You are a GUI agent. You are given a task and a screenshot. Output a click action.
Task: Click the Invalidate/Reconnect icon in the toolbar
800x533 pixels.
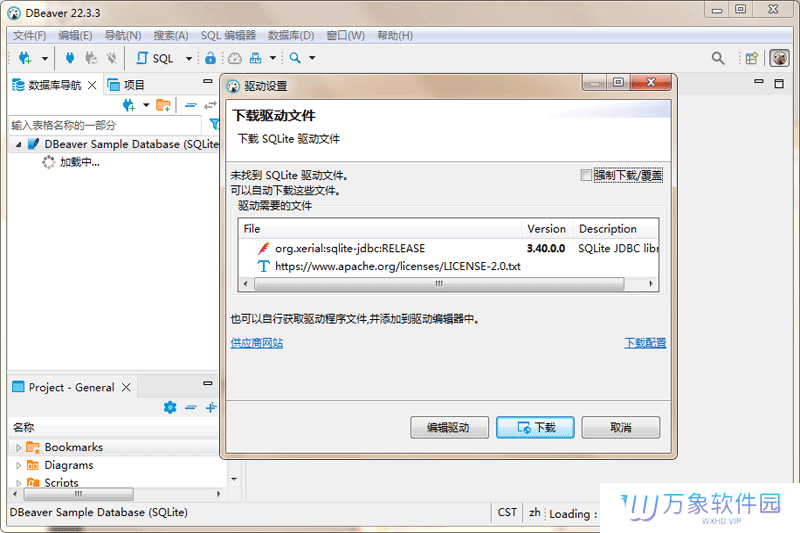coord(91,58)
